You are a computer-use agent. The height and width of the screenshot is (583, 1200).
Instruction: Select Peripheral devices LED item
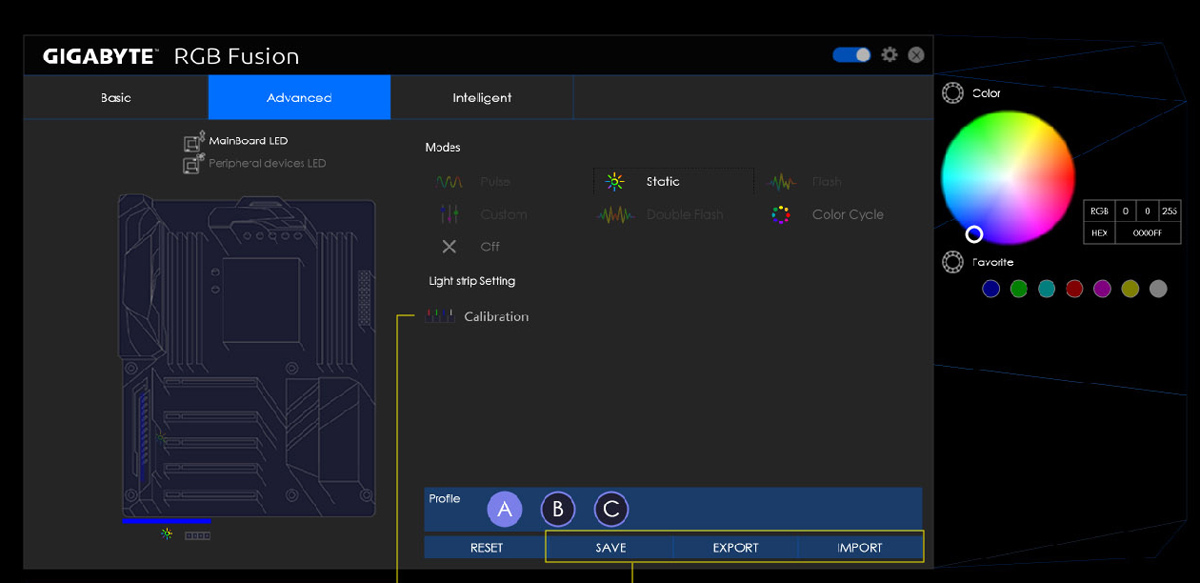(266, 164)
